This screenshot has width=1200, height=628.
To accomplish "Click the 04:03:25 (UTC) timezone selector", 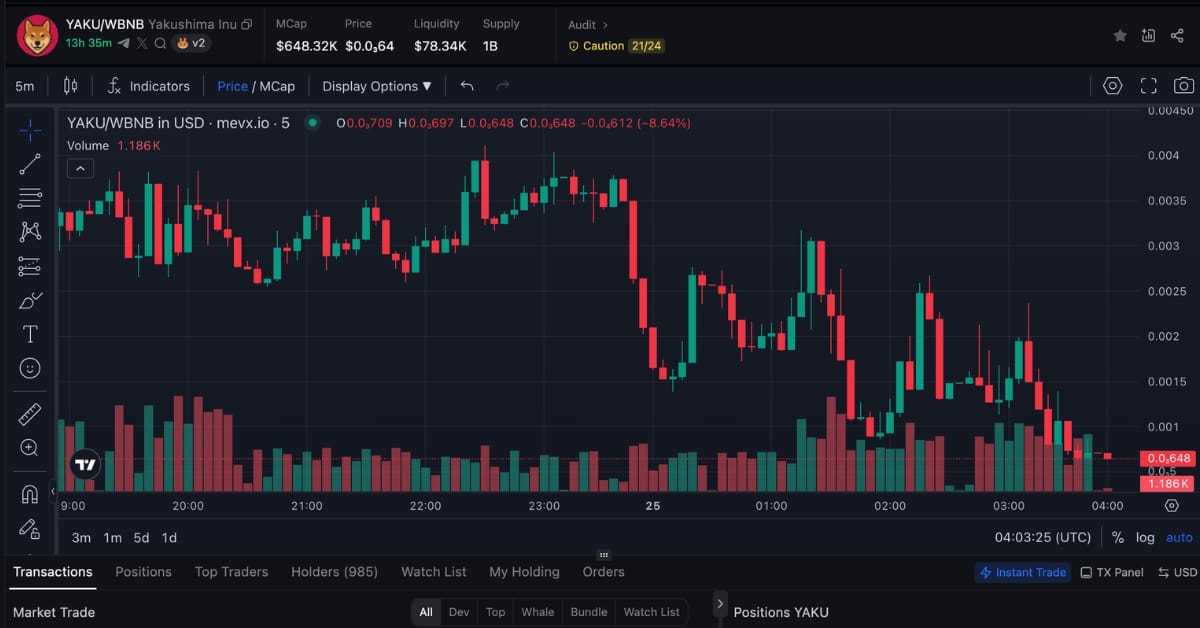I will (x=1042, y=537).
